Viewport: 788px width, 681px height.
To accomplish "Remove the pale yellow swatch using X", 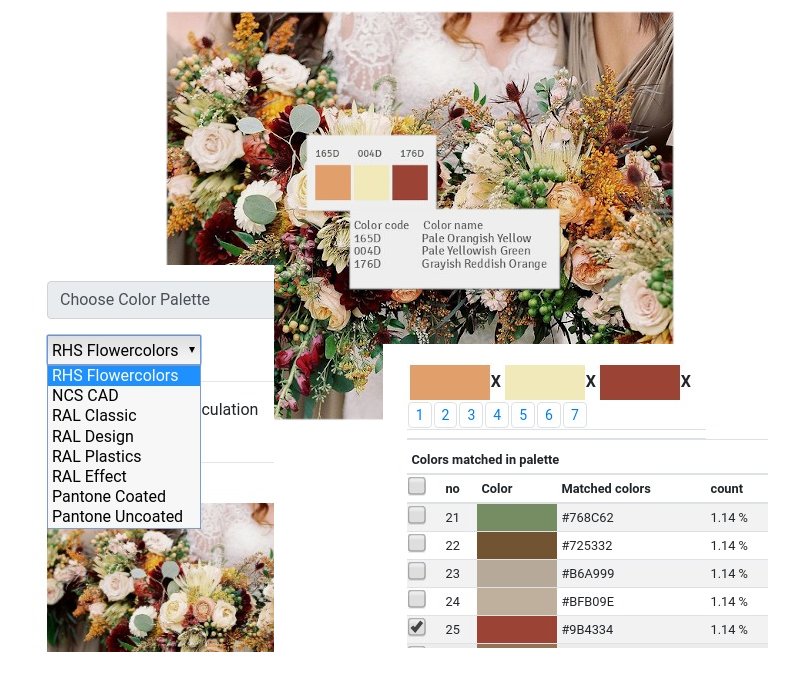I will pos(591,381).
